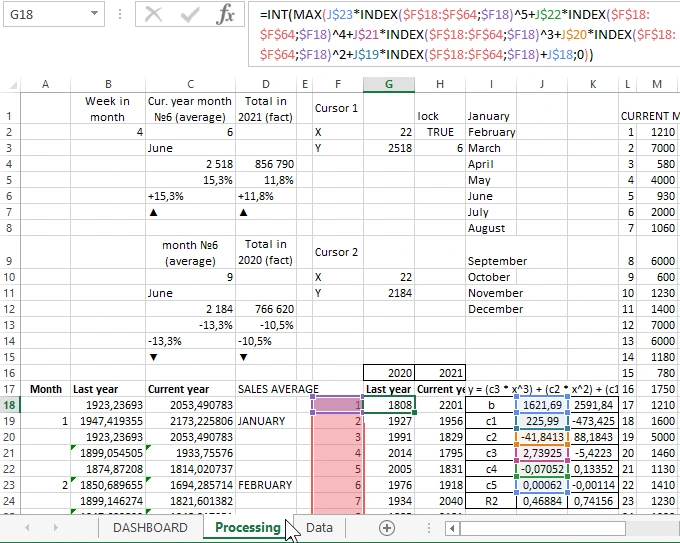The width and height of the screenshot is (680, 543).
Task: Select column A header
Action: [45, 85]
